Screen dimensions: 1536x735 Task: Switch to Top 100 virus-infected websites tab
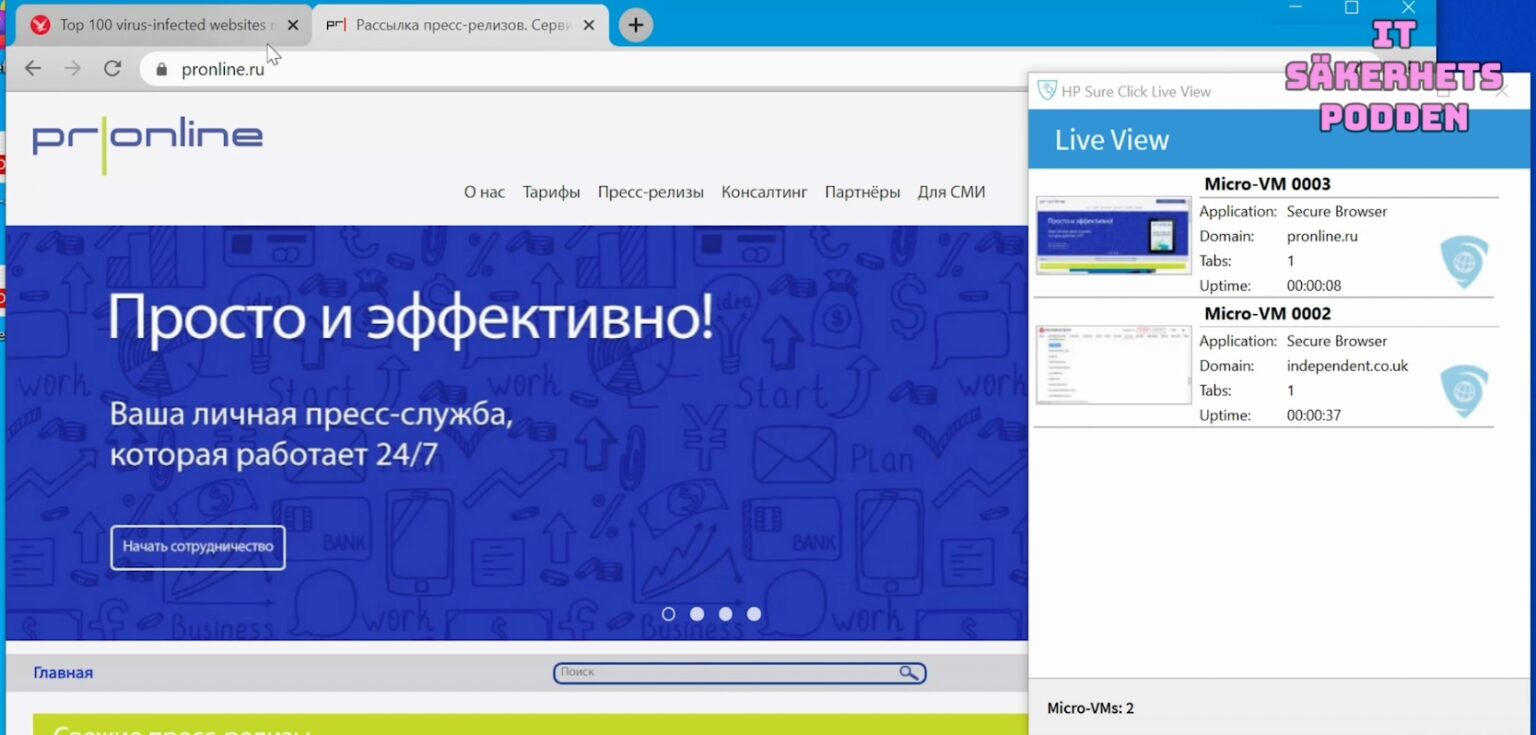tap(160, 25)
